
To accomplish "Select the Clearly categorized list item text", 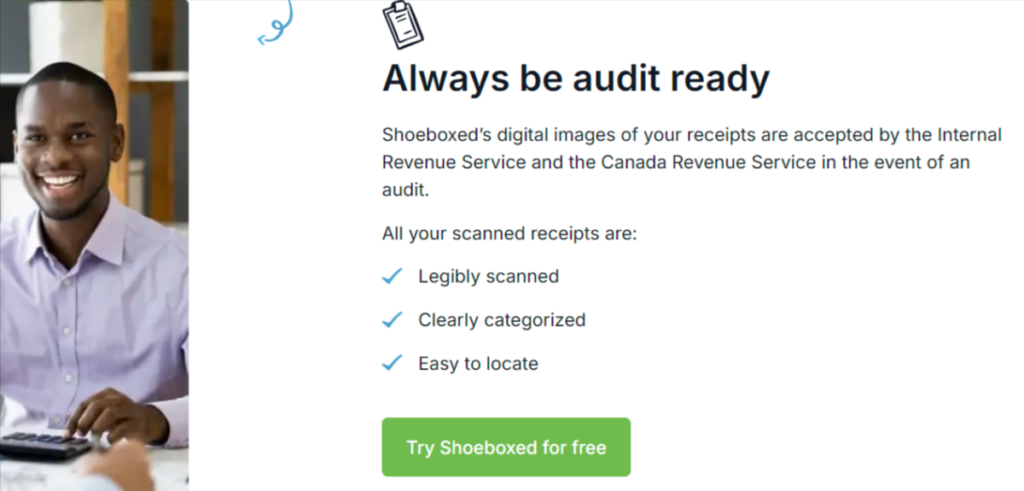I will (501, 320).
